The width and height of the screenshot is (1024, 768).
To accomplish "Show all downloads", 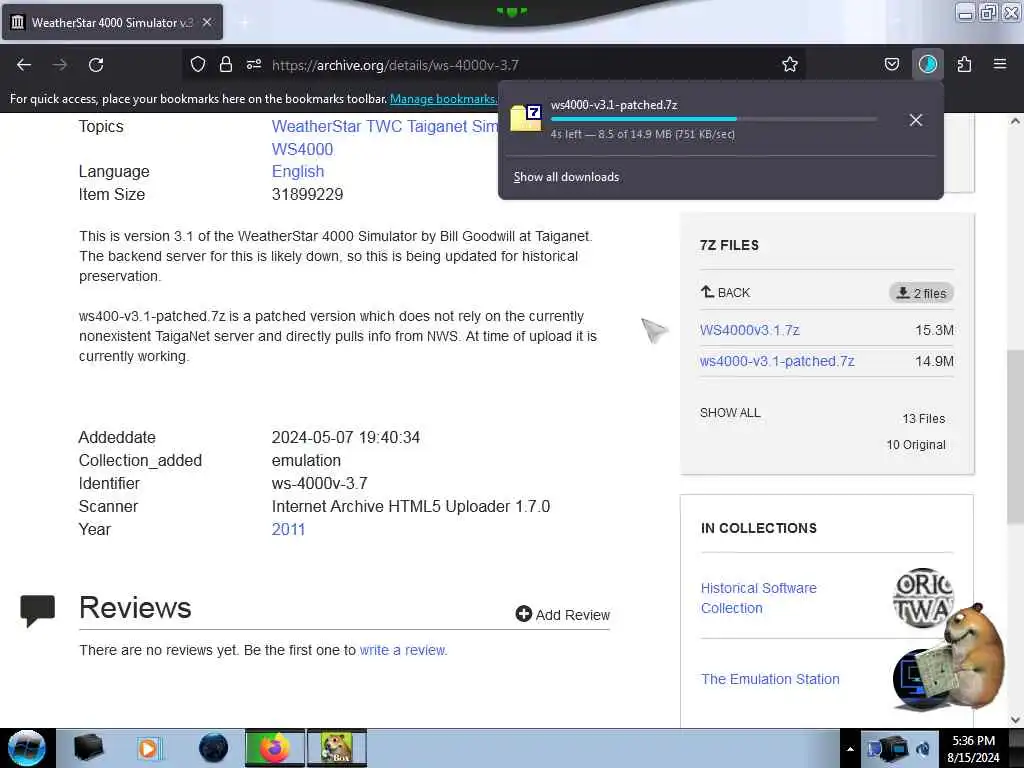I will (566, 177).
